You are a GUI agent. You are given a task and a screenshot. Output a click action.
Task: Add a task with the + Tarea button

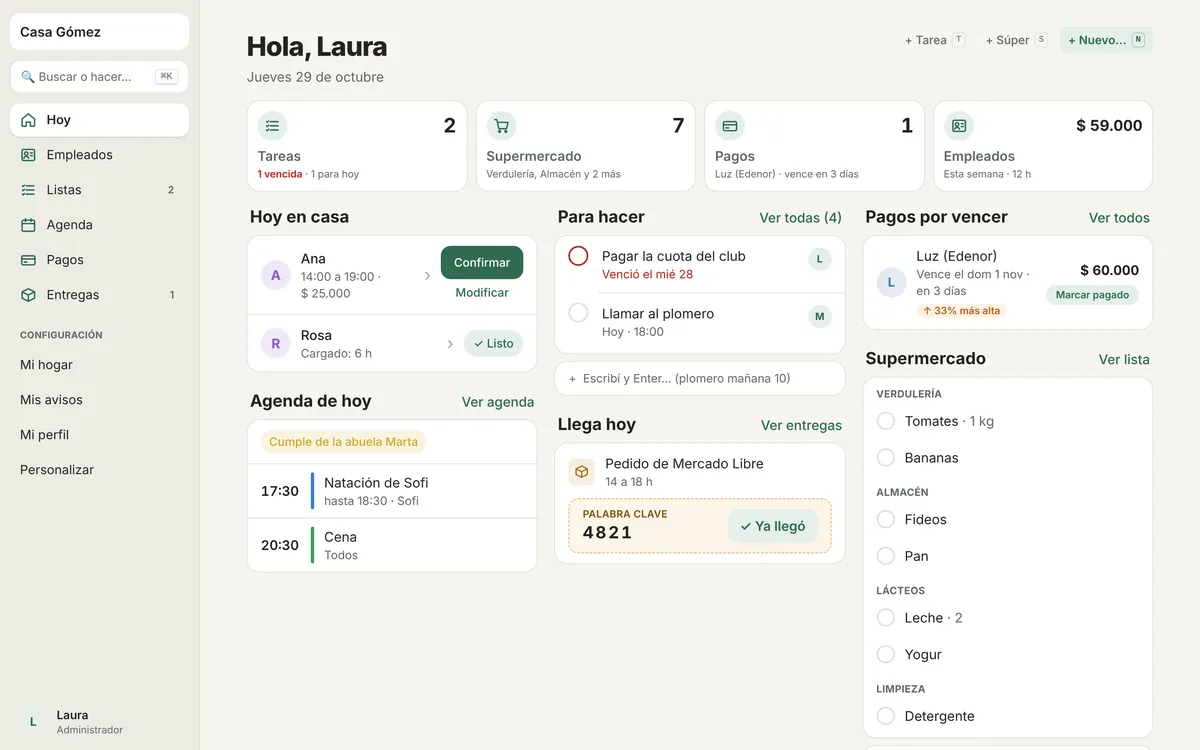tap(935, 40)
